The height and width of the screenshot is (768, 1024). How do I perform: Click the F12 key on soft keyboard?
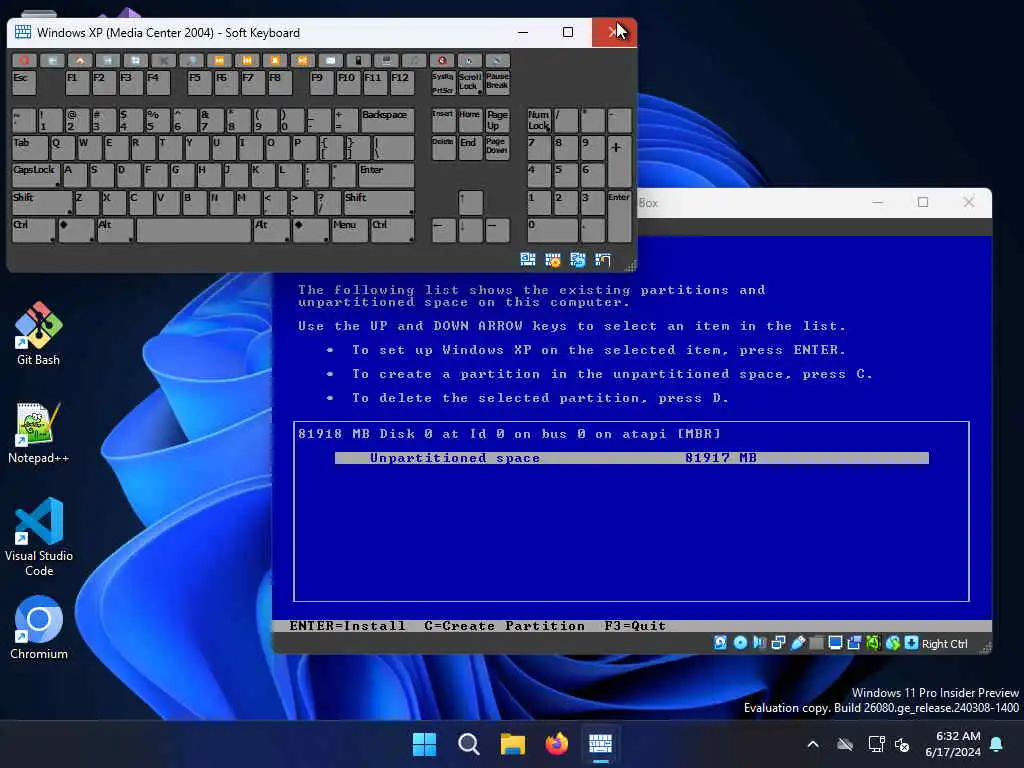pyautogui.click(x=402, y=83)
